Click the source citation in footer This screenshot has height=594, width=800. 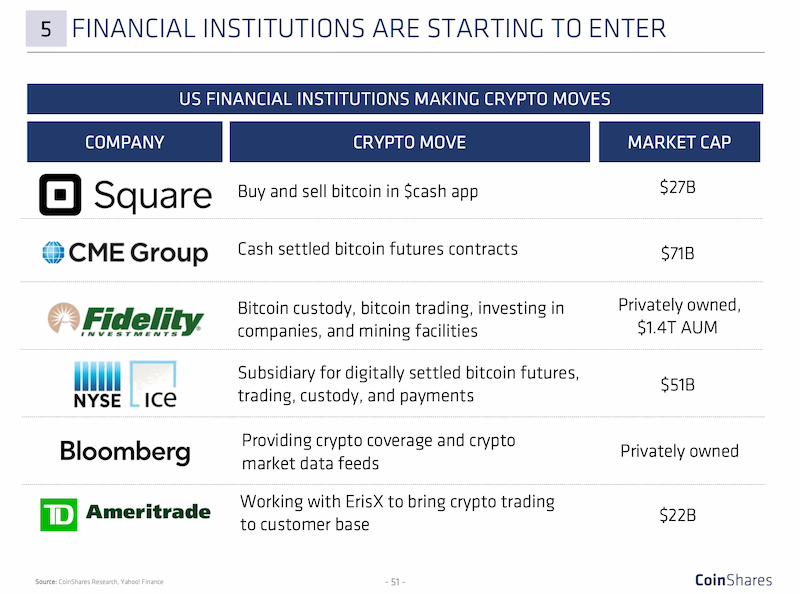tap(99, 581)
